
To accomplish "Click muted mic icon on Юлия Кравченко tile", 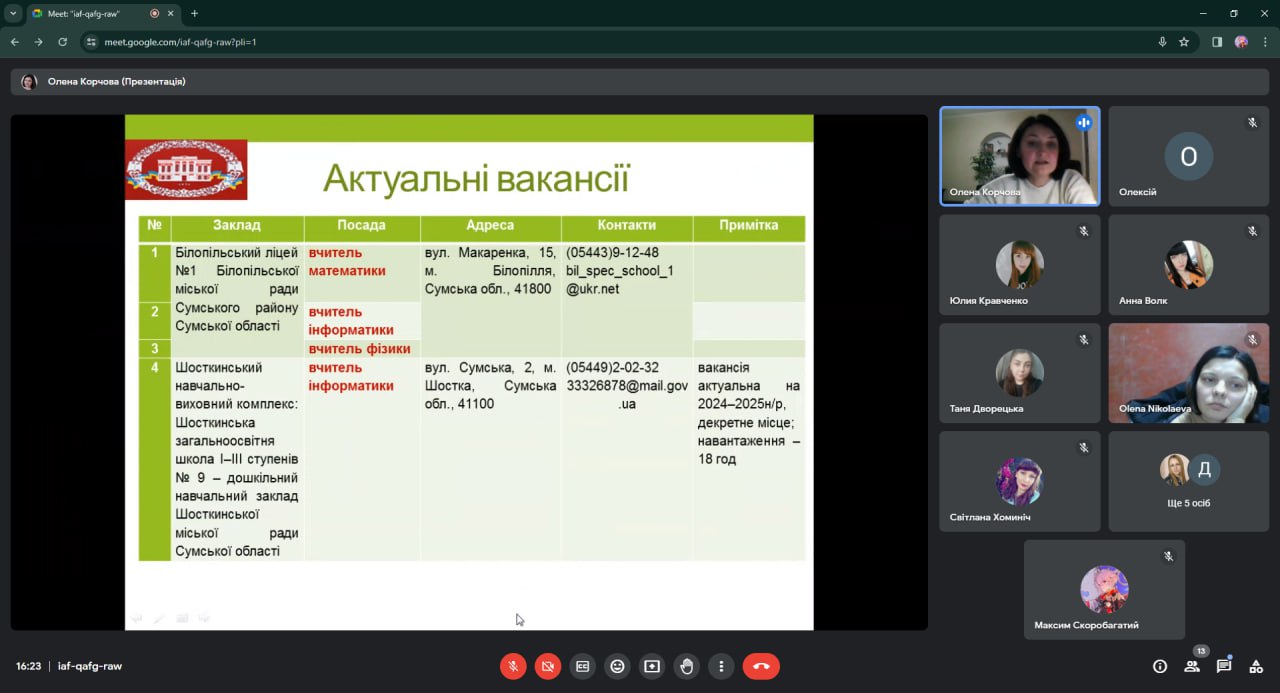I will (1084, 231).
